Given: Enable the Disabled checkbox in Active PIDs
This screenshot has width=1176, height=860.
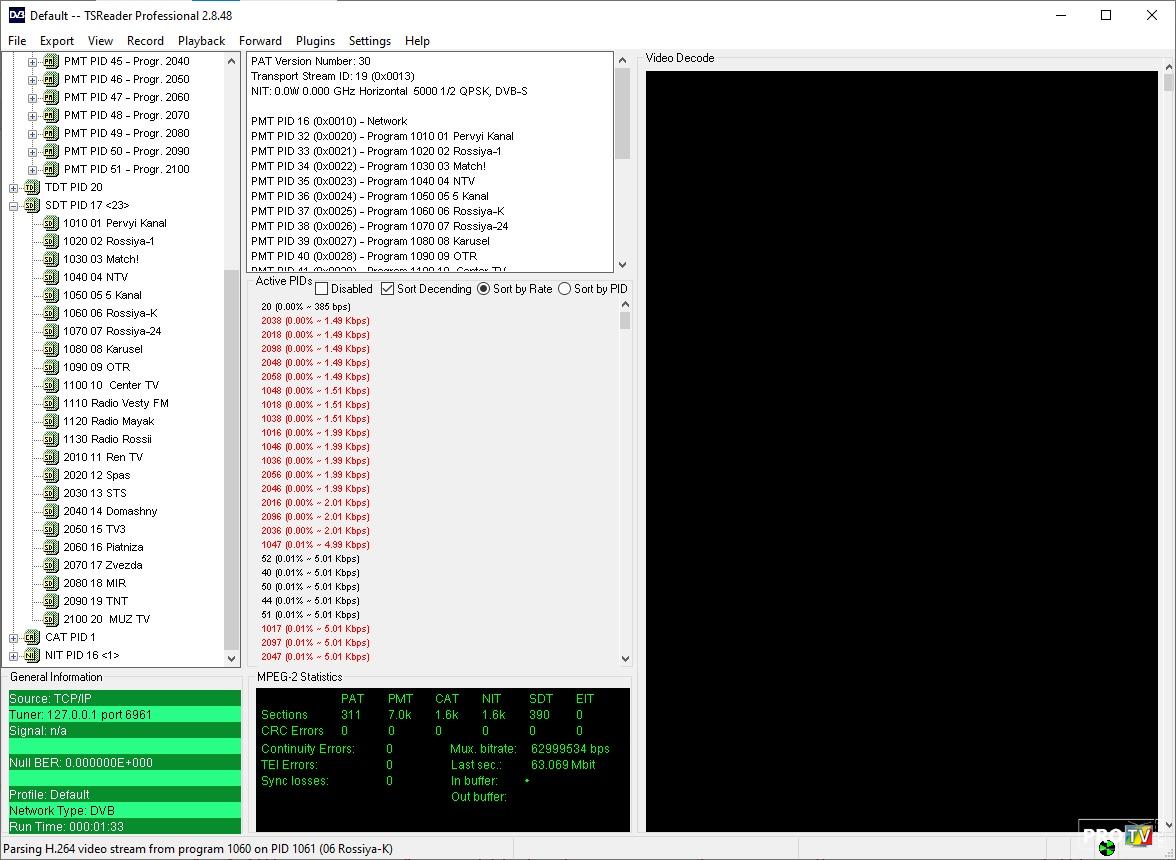Looking at the screenshot, I should [322, 289].
